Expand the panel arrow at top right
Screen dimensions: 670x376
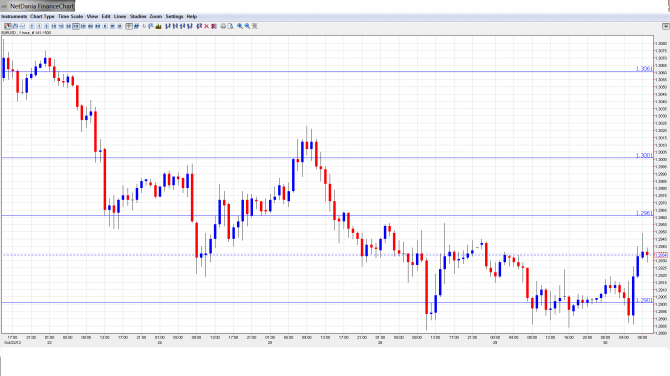[665, 26]
